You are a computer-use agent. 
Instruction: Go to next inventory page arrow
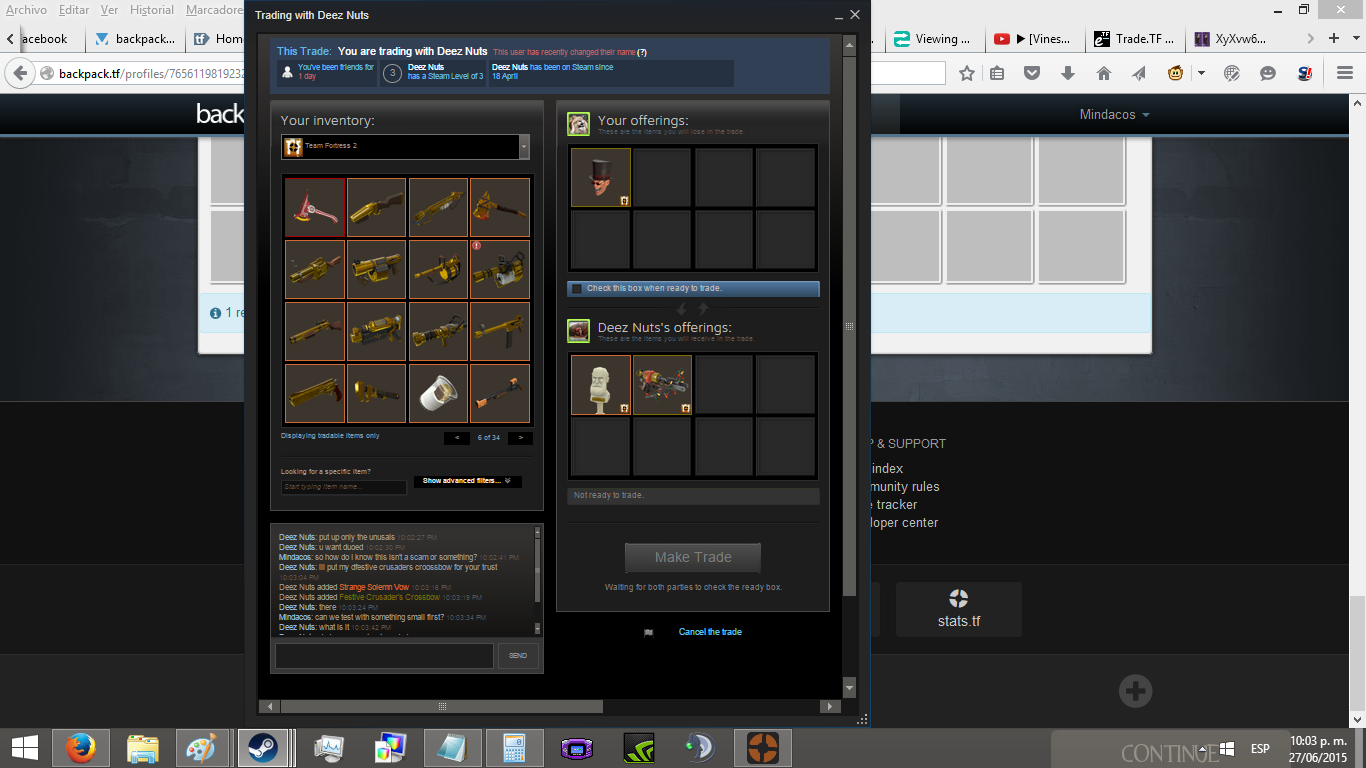pos(520,438)
